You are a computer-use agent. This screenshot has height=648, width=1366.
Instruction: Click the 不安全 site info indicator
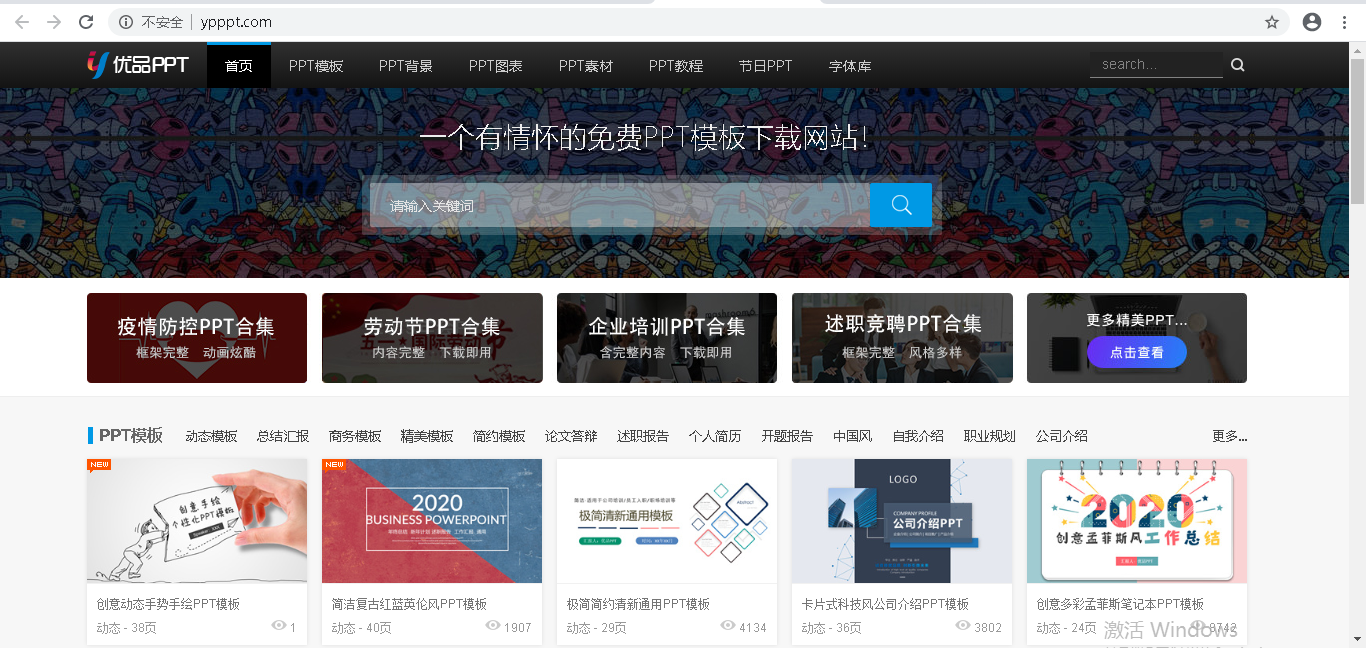[152, 21]
